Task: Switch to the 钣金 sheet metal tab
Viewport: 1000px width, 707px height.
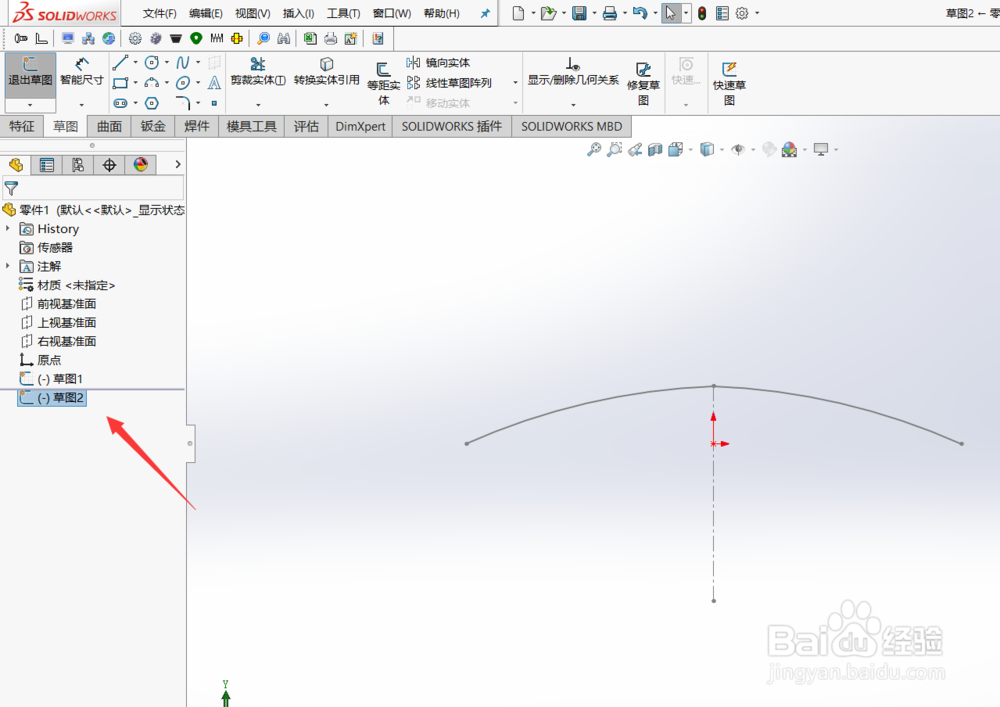Action: [x=153, y=126]
